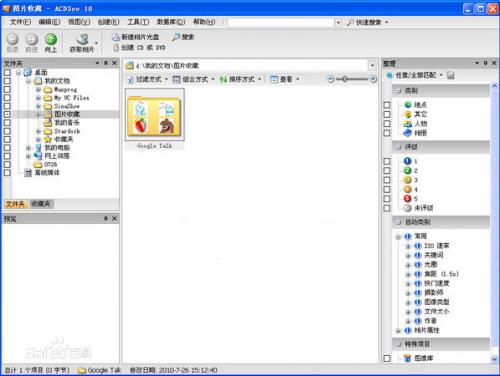Expand the My UC Files folder node
This screenshot has width=500, height=376.
pos(38,98)
